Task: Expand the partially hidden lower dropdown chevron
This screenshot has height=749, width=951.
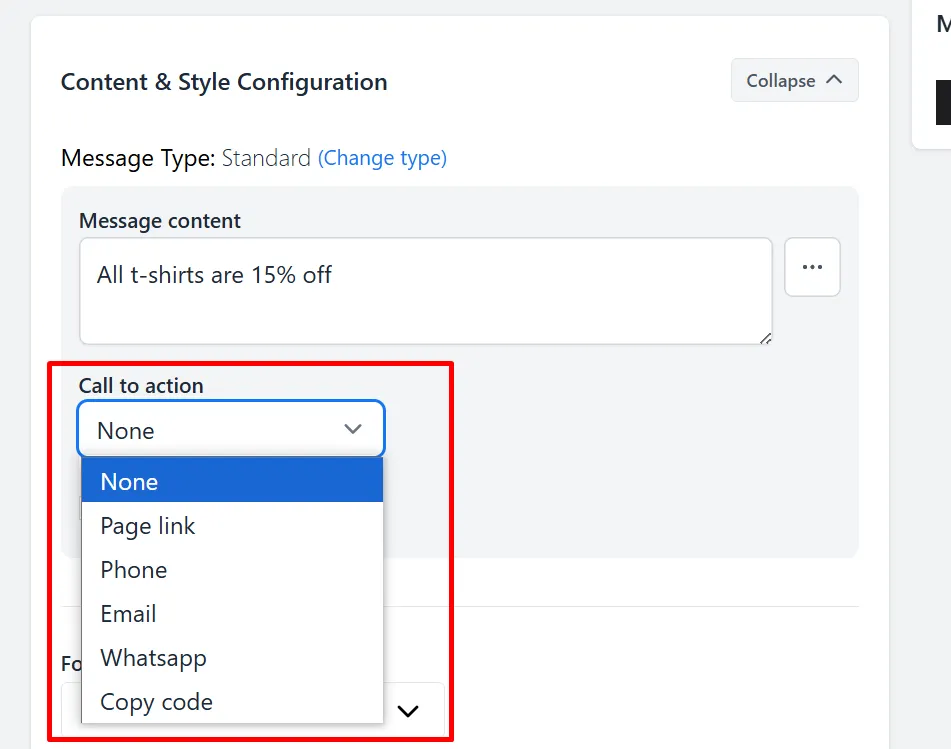Action: click(408, 711)
